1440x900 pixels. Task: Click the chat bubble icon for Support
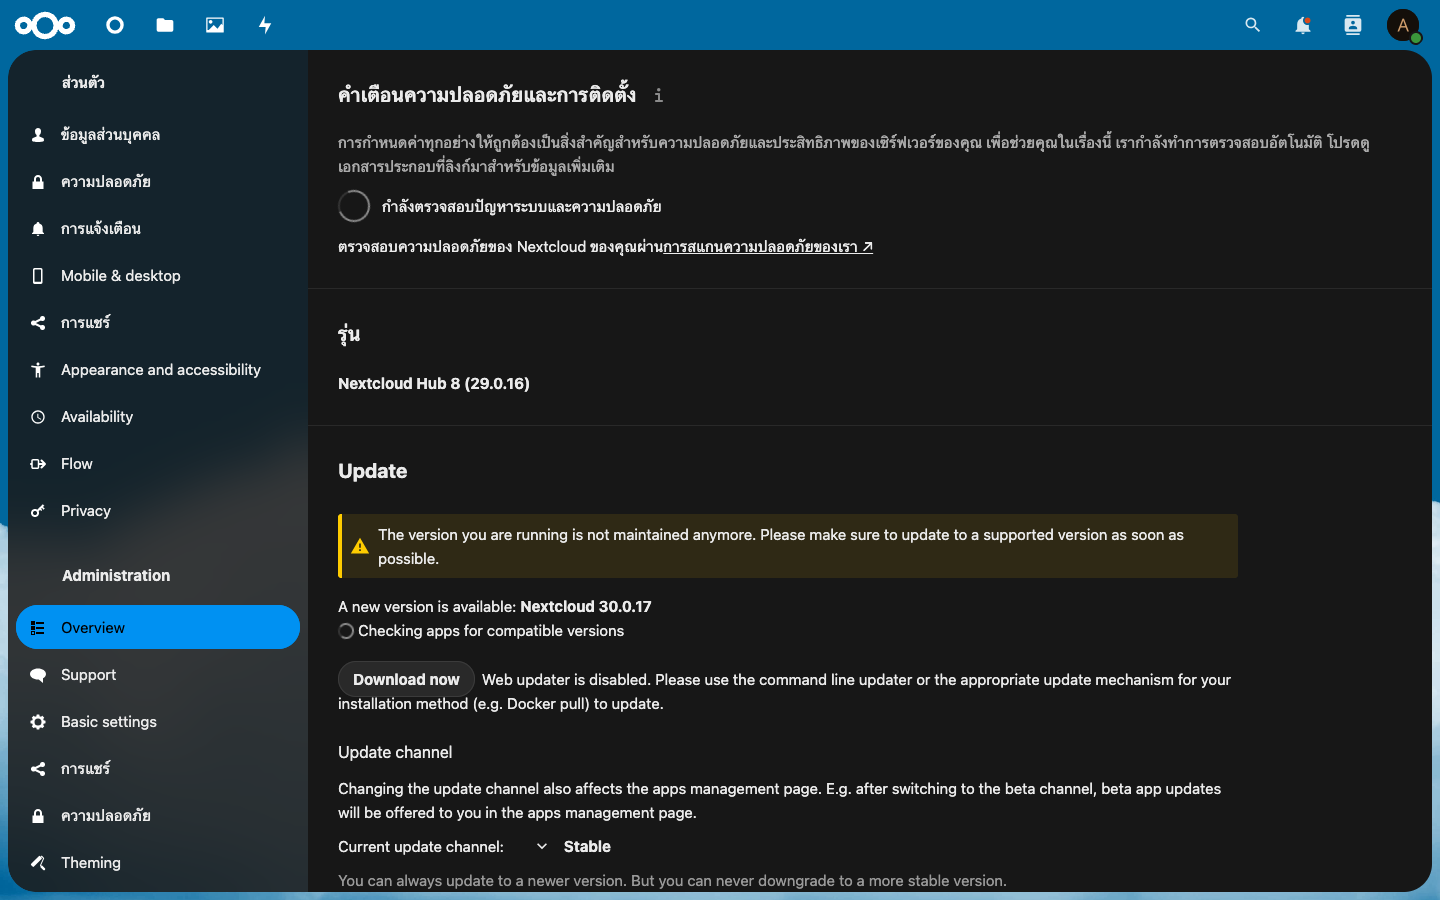coord(38,675)
